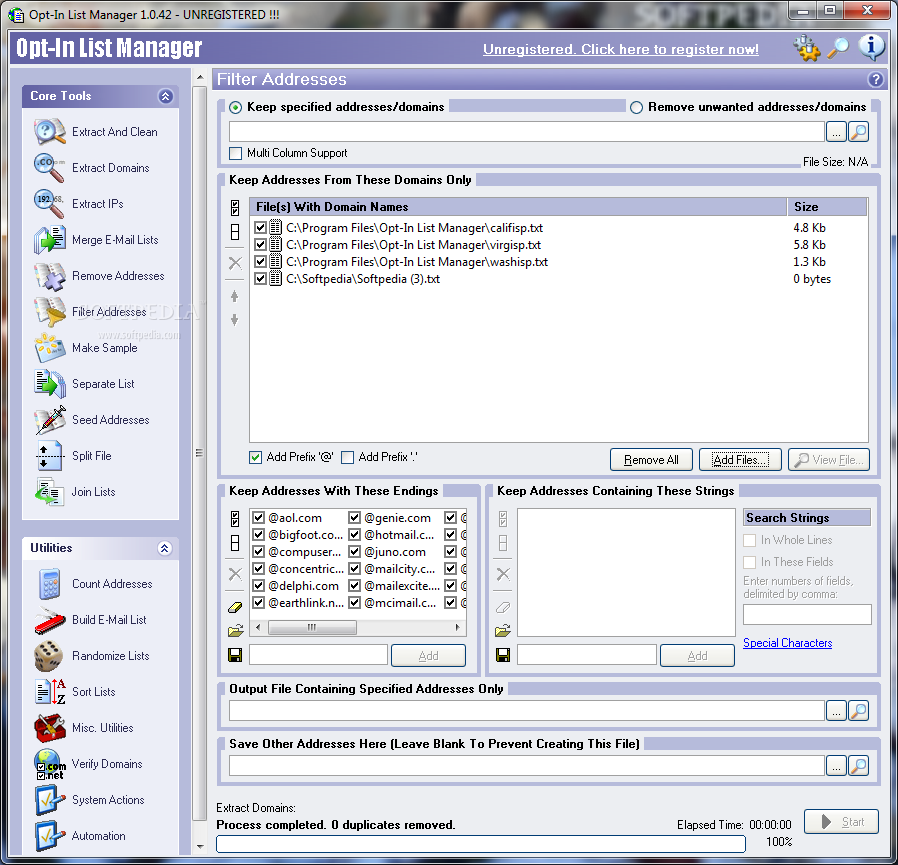Open the Extract Domains tool
The image size is (898, 865).
[x=92, y=168]
